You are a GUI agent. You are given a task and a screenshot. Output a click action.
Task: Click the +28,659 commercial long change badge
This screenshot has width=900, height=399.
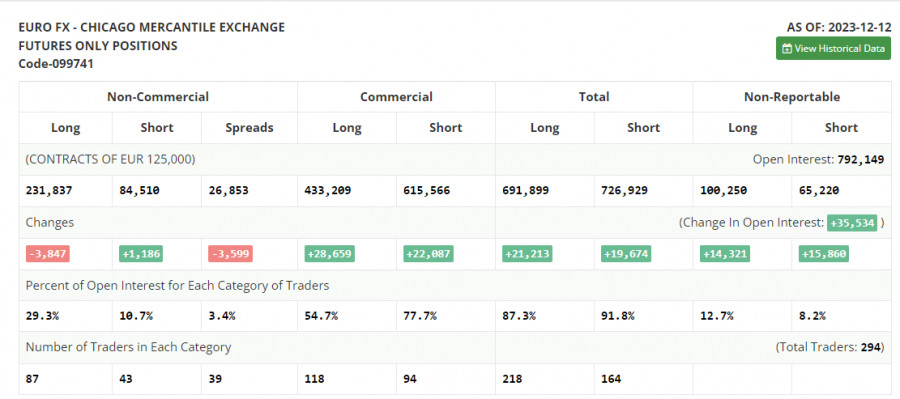(x=329, y=254)
